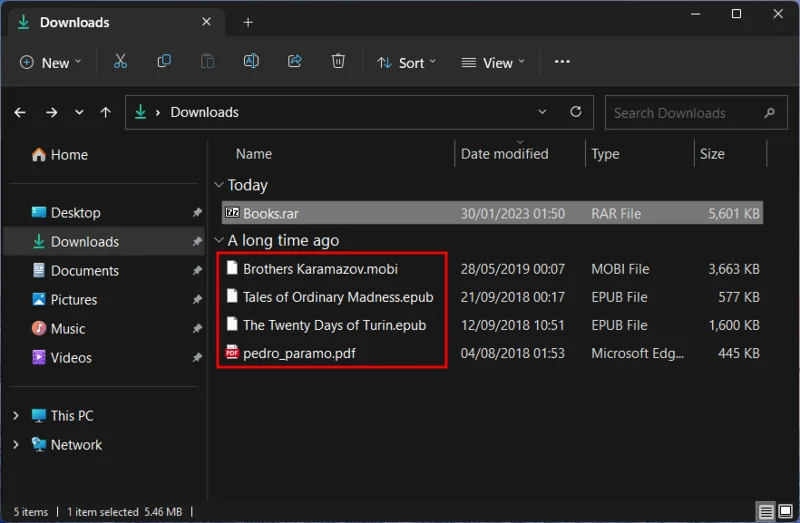The width and height of the screenshot is (800, 523).
Task: Click the Cut scissors icon in toolbar
Action: click(120, 62)
